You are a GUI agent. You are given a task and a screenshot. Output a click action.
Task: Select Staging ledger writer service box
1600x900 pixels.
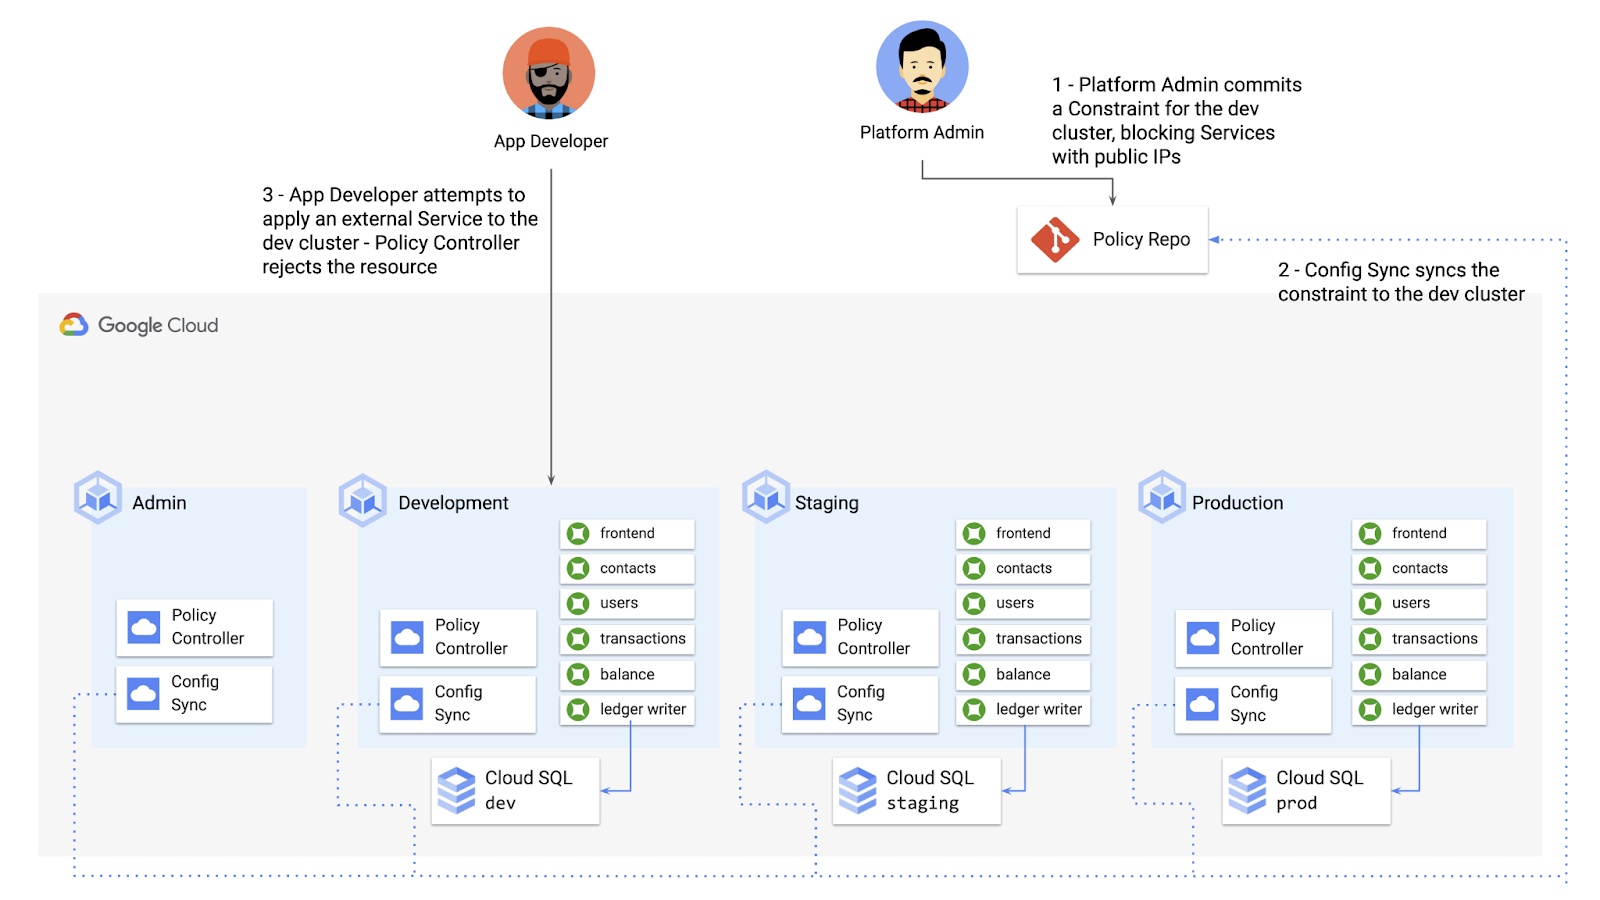(x=1023, y=710)
